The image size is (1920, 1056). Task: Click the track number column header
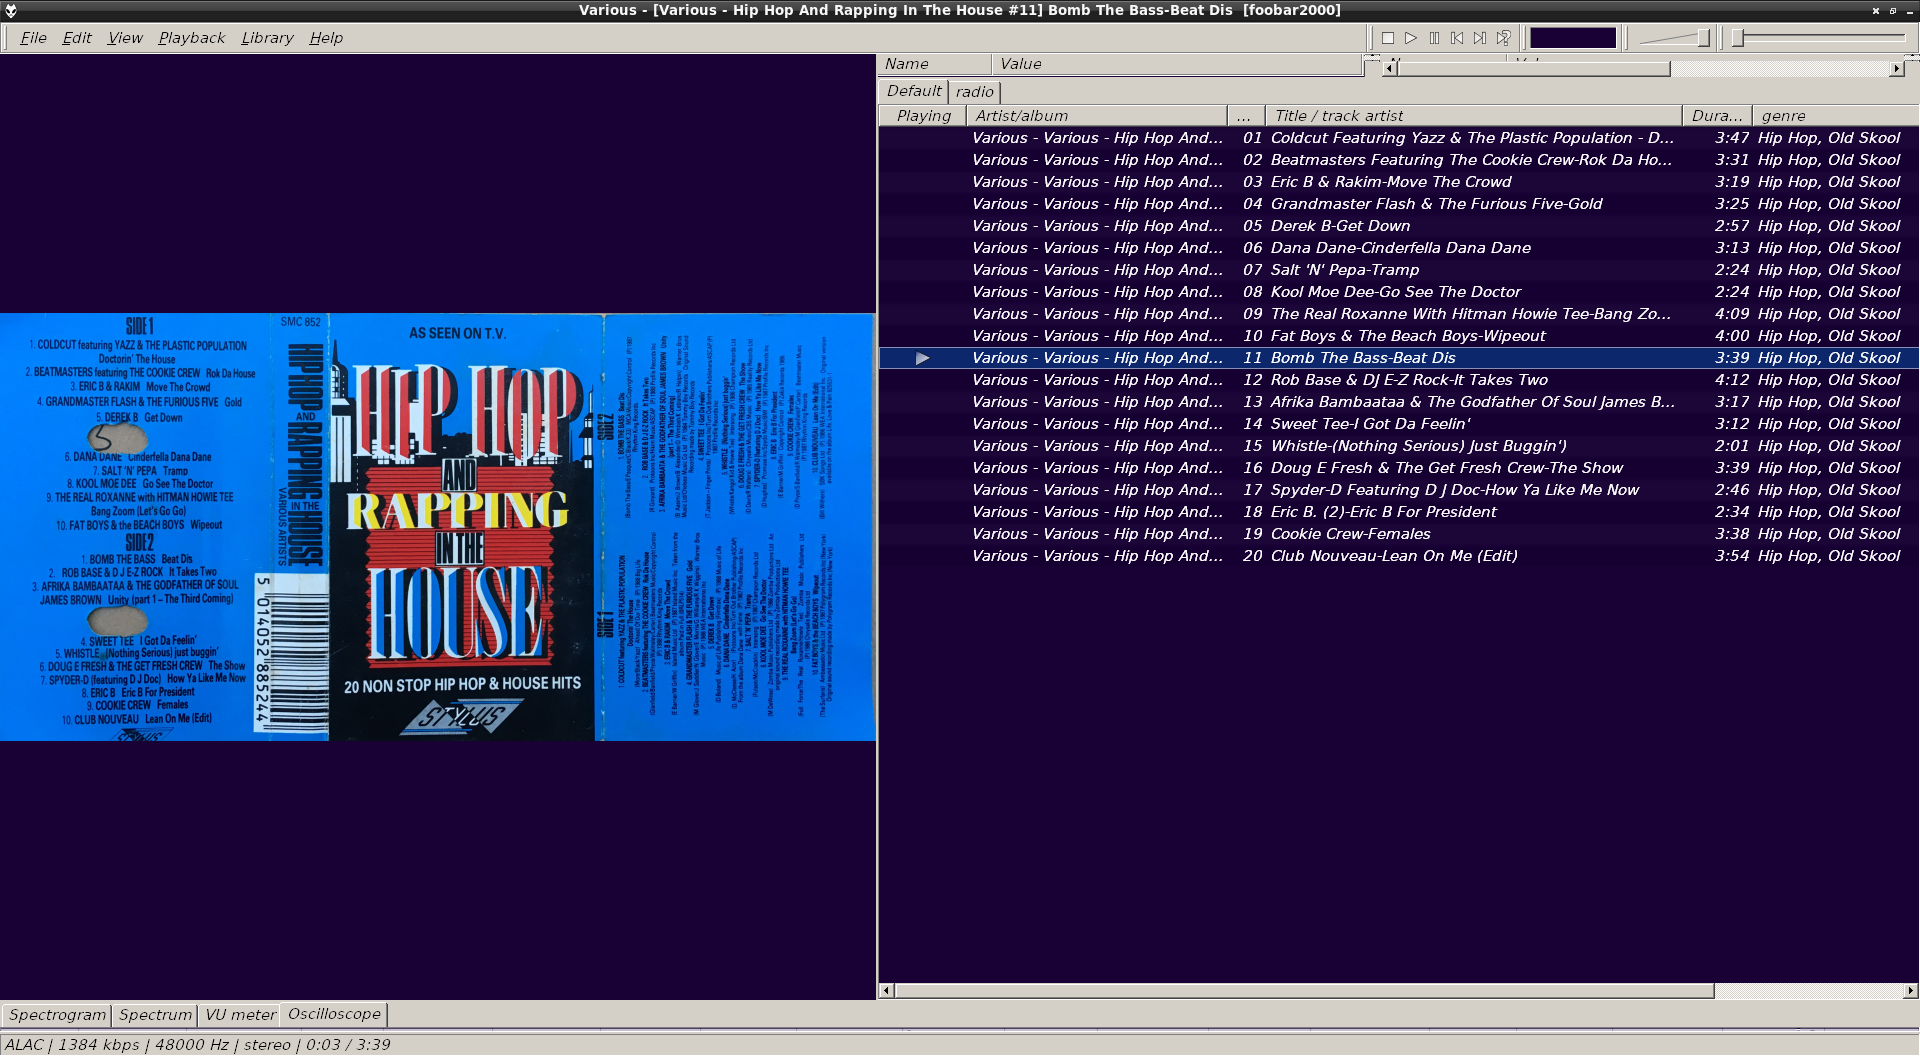(x=1246, y=116)
